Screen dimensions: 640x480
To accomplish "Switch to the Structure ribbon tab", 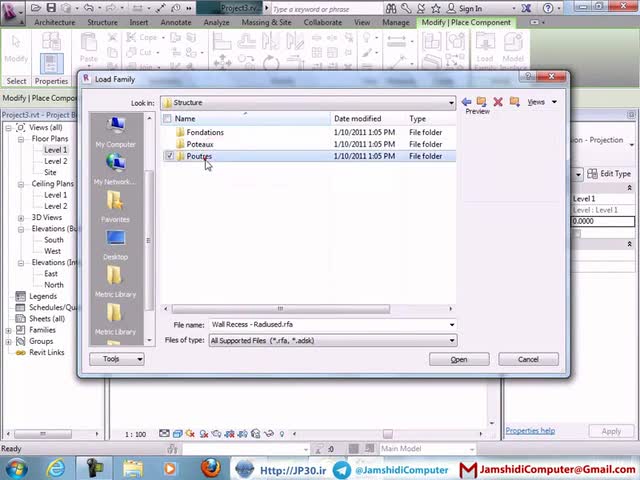I will 102,22.
